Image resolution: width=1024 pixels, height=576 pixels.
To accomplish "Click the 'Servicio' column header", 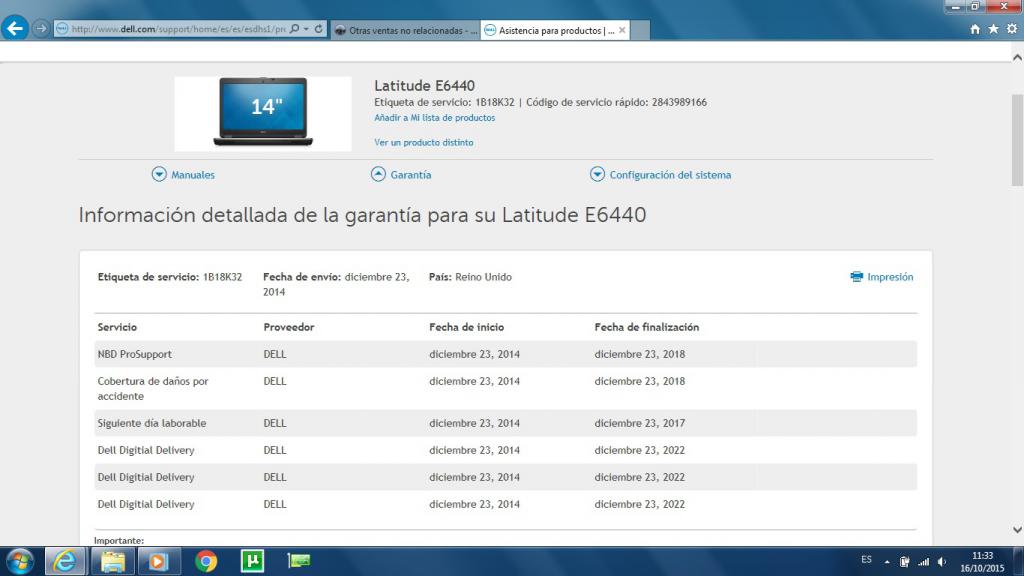I will (x=117, y=327).
